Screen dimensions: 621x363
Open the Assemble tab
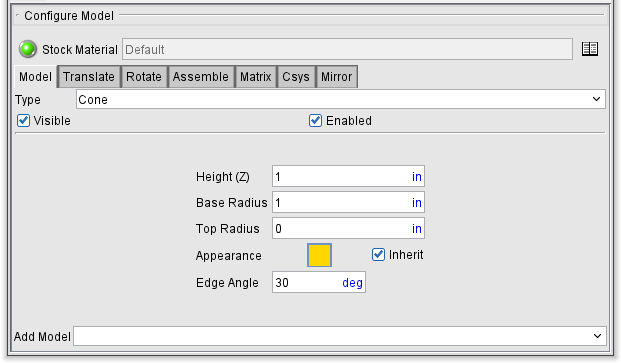pyautogui.click(x=201, y=76)
